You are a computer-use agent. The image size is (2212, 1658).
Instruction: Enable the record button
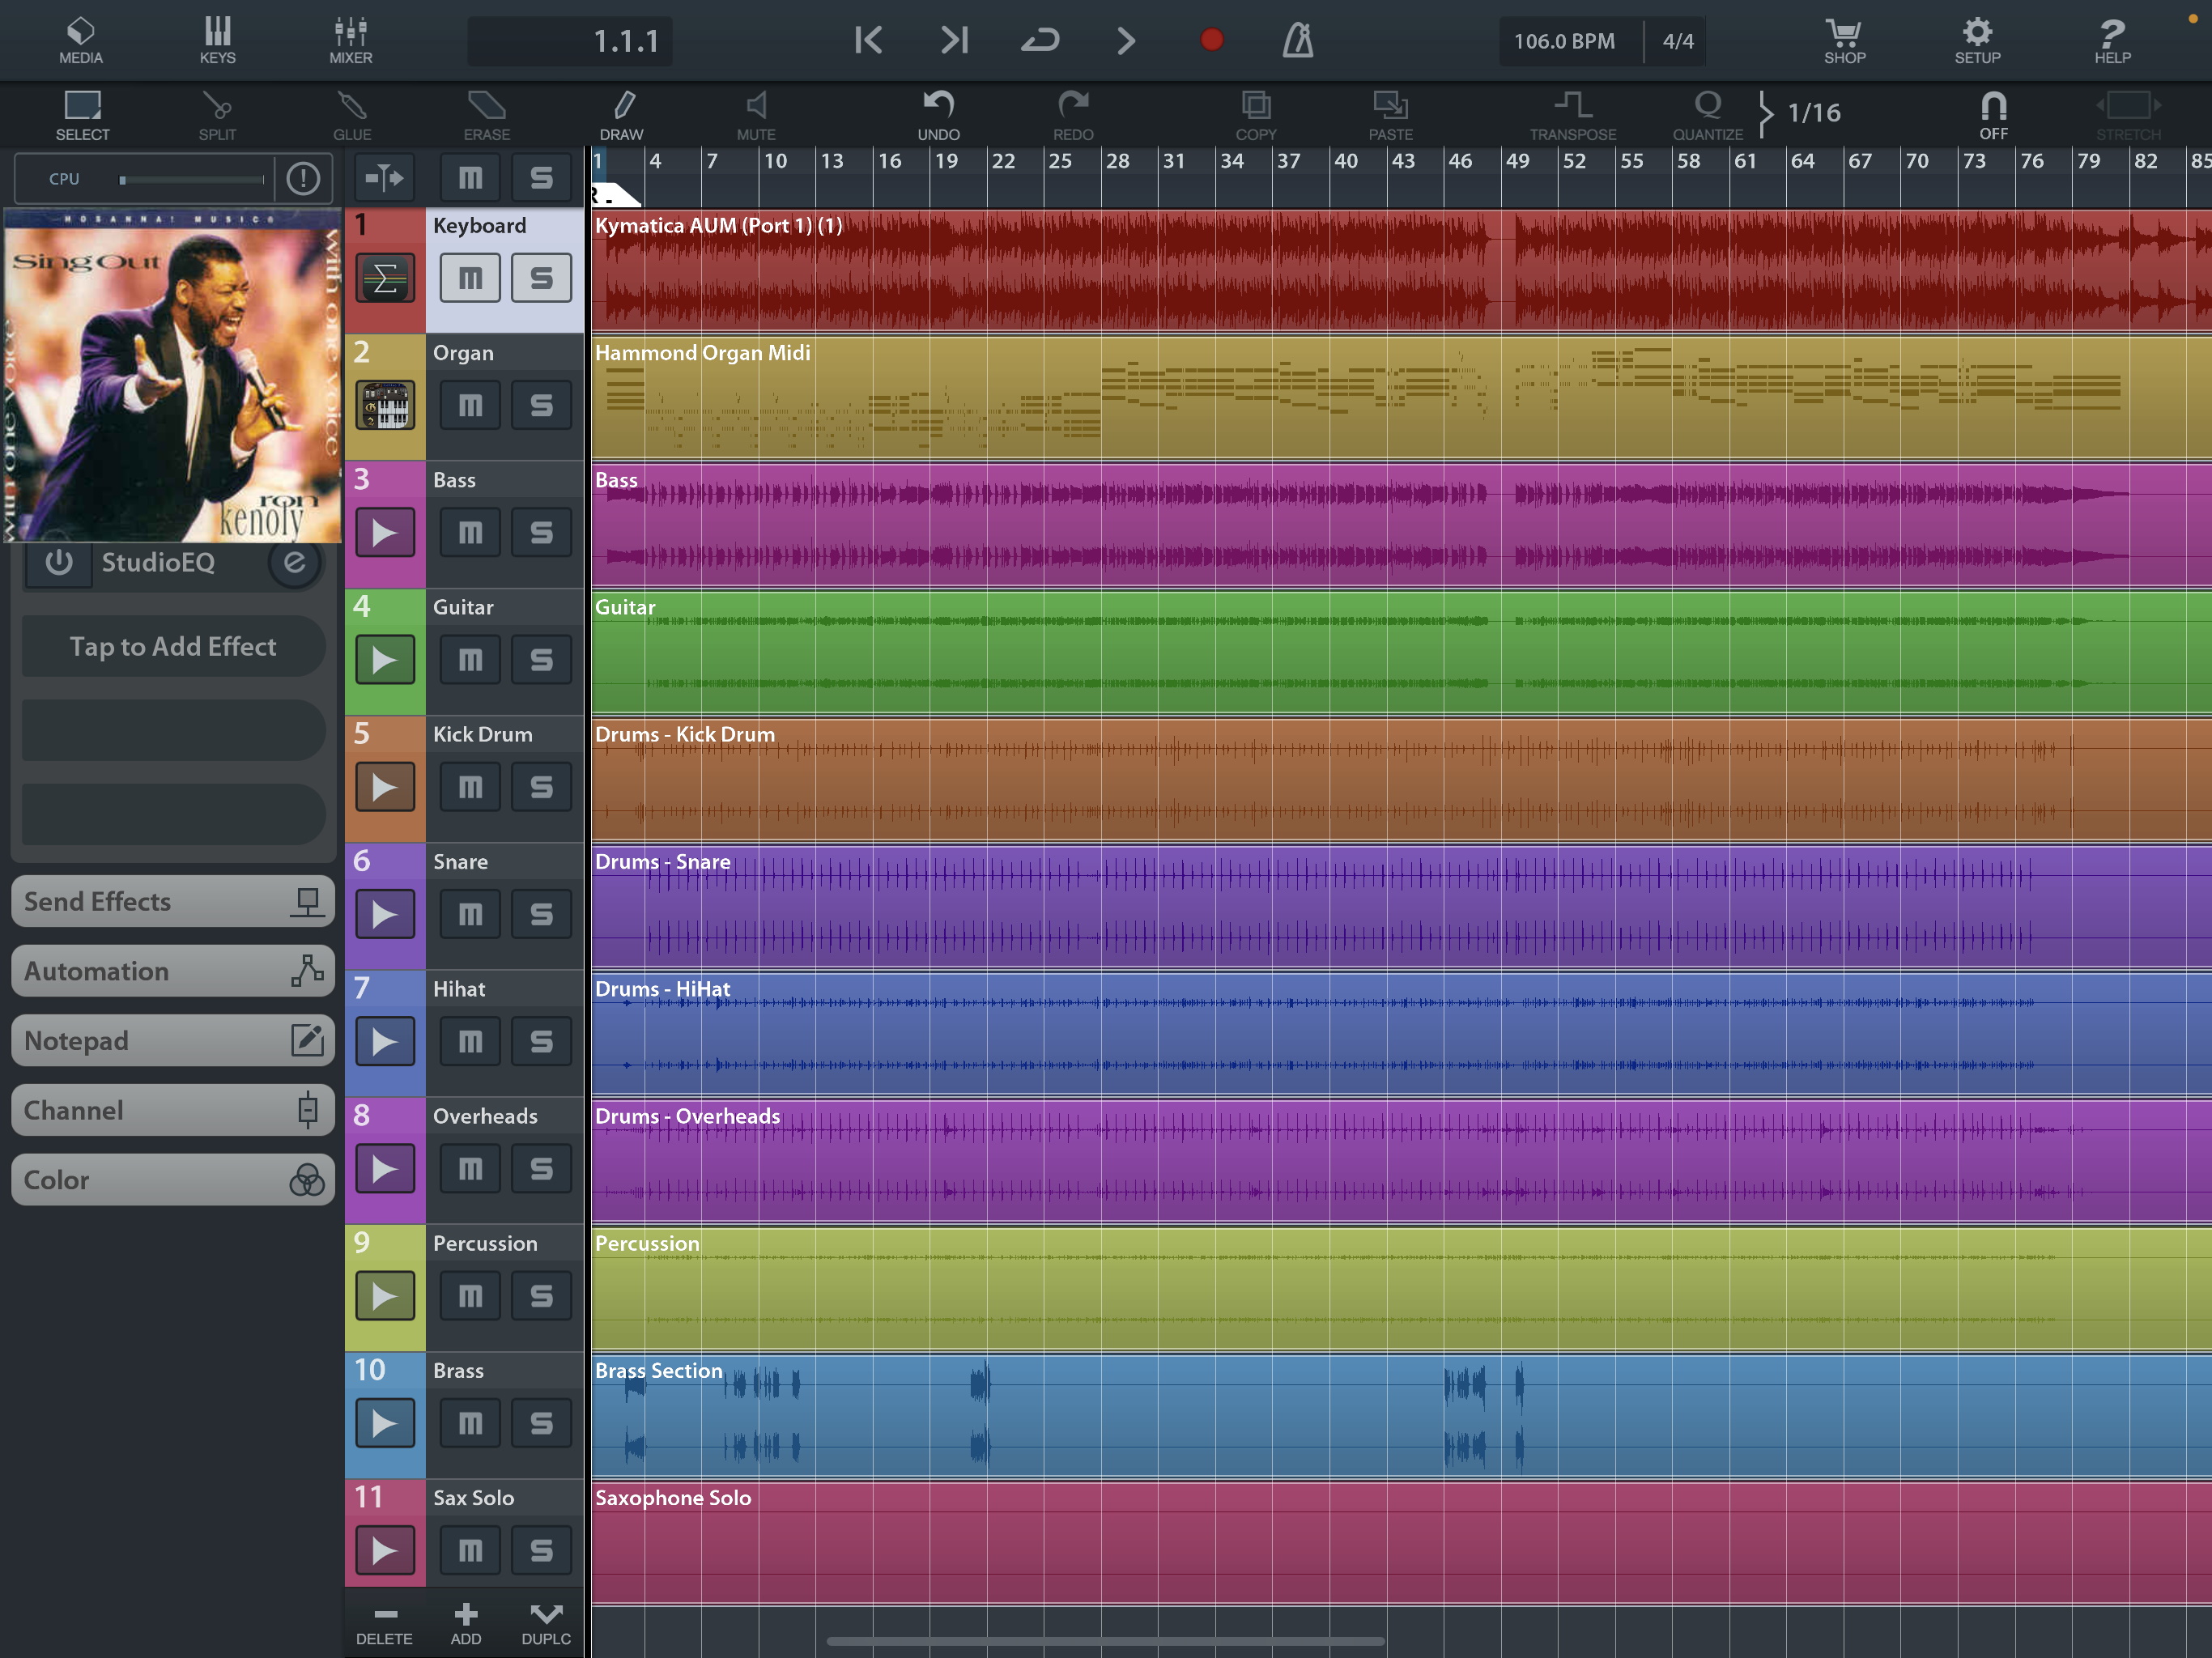coord(1212,40)
